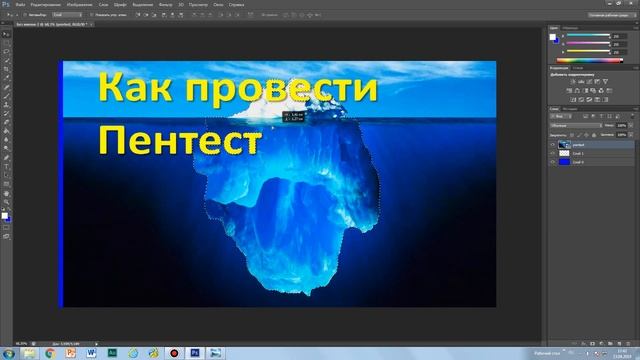Image resolution: width=640 pixels, height=360 pixels.
Task: Add a Brightness/Contrast adjustment
Action: click(573, 82)
